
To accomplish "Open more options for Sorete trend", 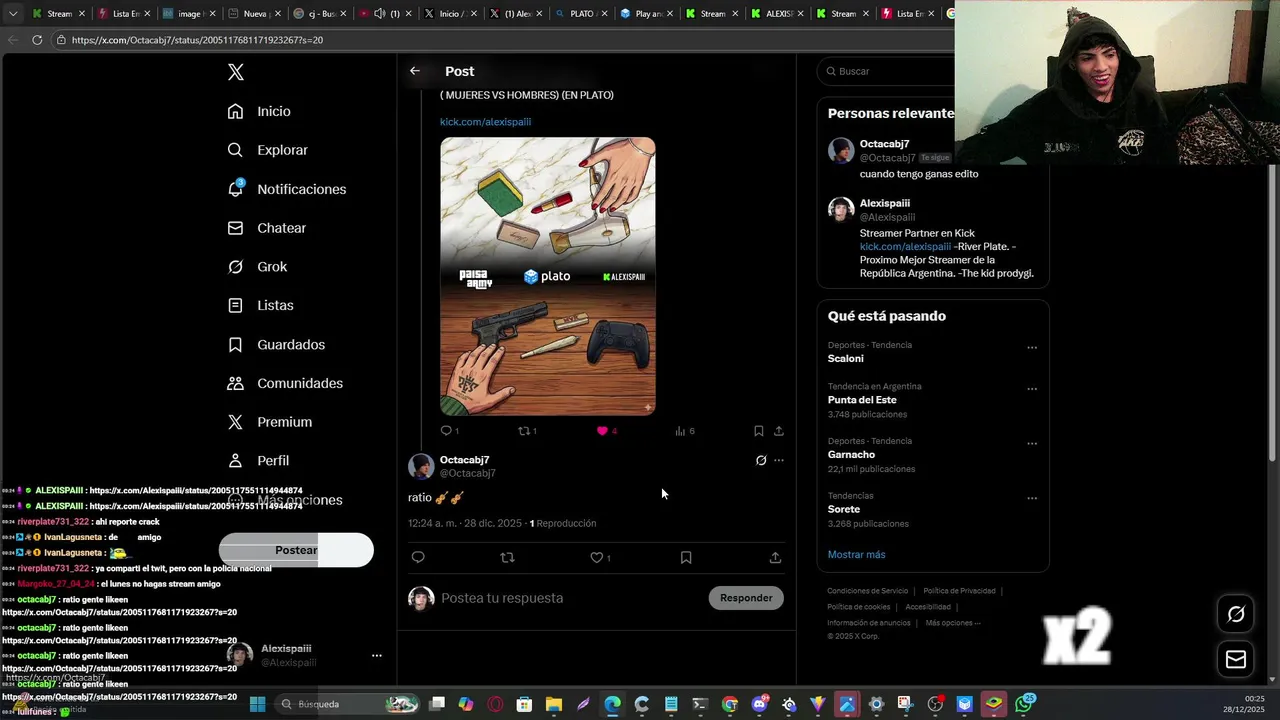I will [x=1032, y=498].
